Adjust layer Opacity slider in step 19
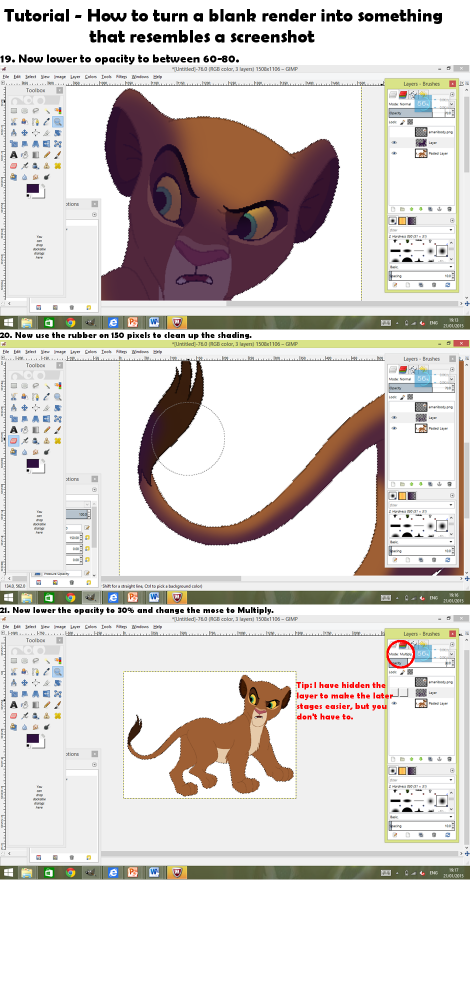470x1000 pixels. tap(422, 113)
